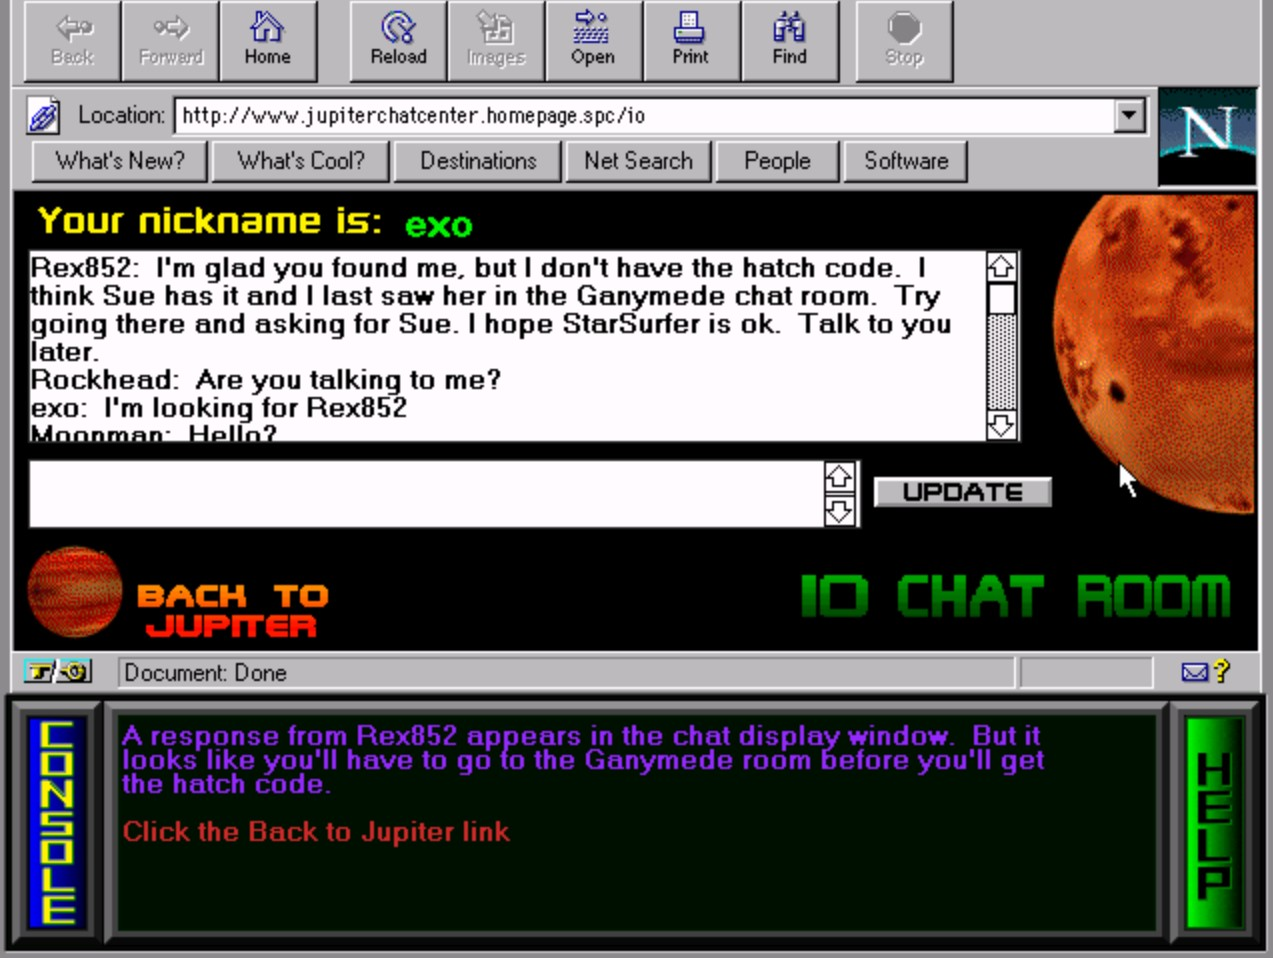1273x958 pixels.
Task: Open the Software directory button
Action: (906, 161)
